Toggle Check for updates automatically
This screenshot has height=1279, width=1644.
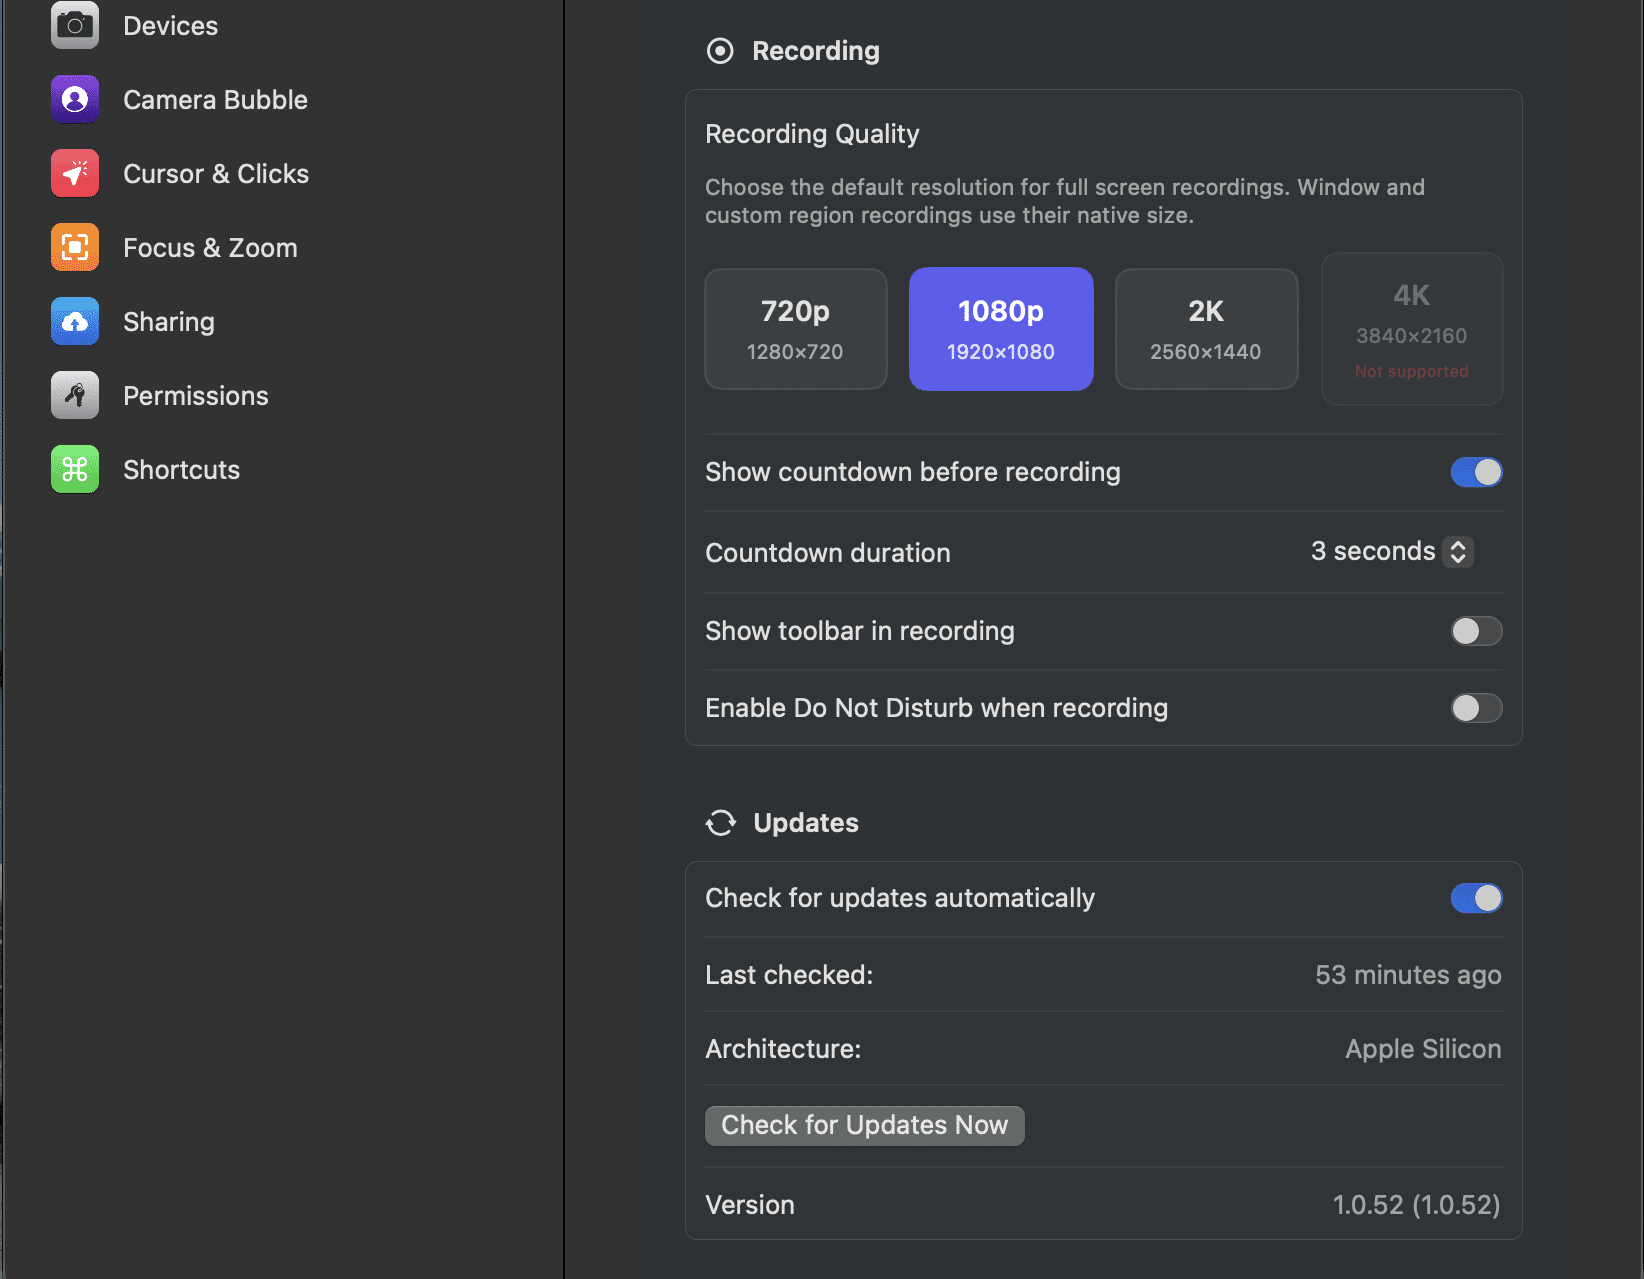pyautogui.click(x=1476, y=898)
